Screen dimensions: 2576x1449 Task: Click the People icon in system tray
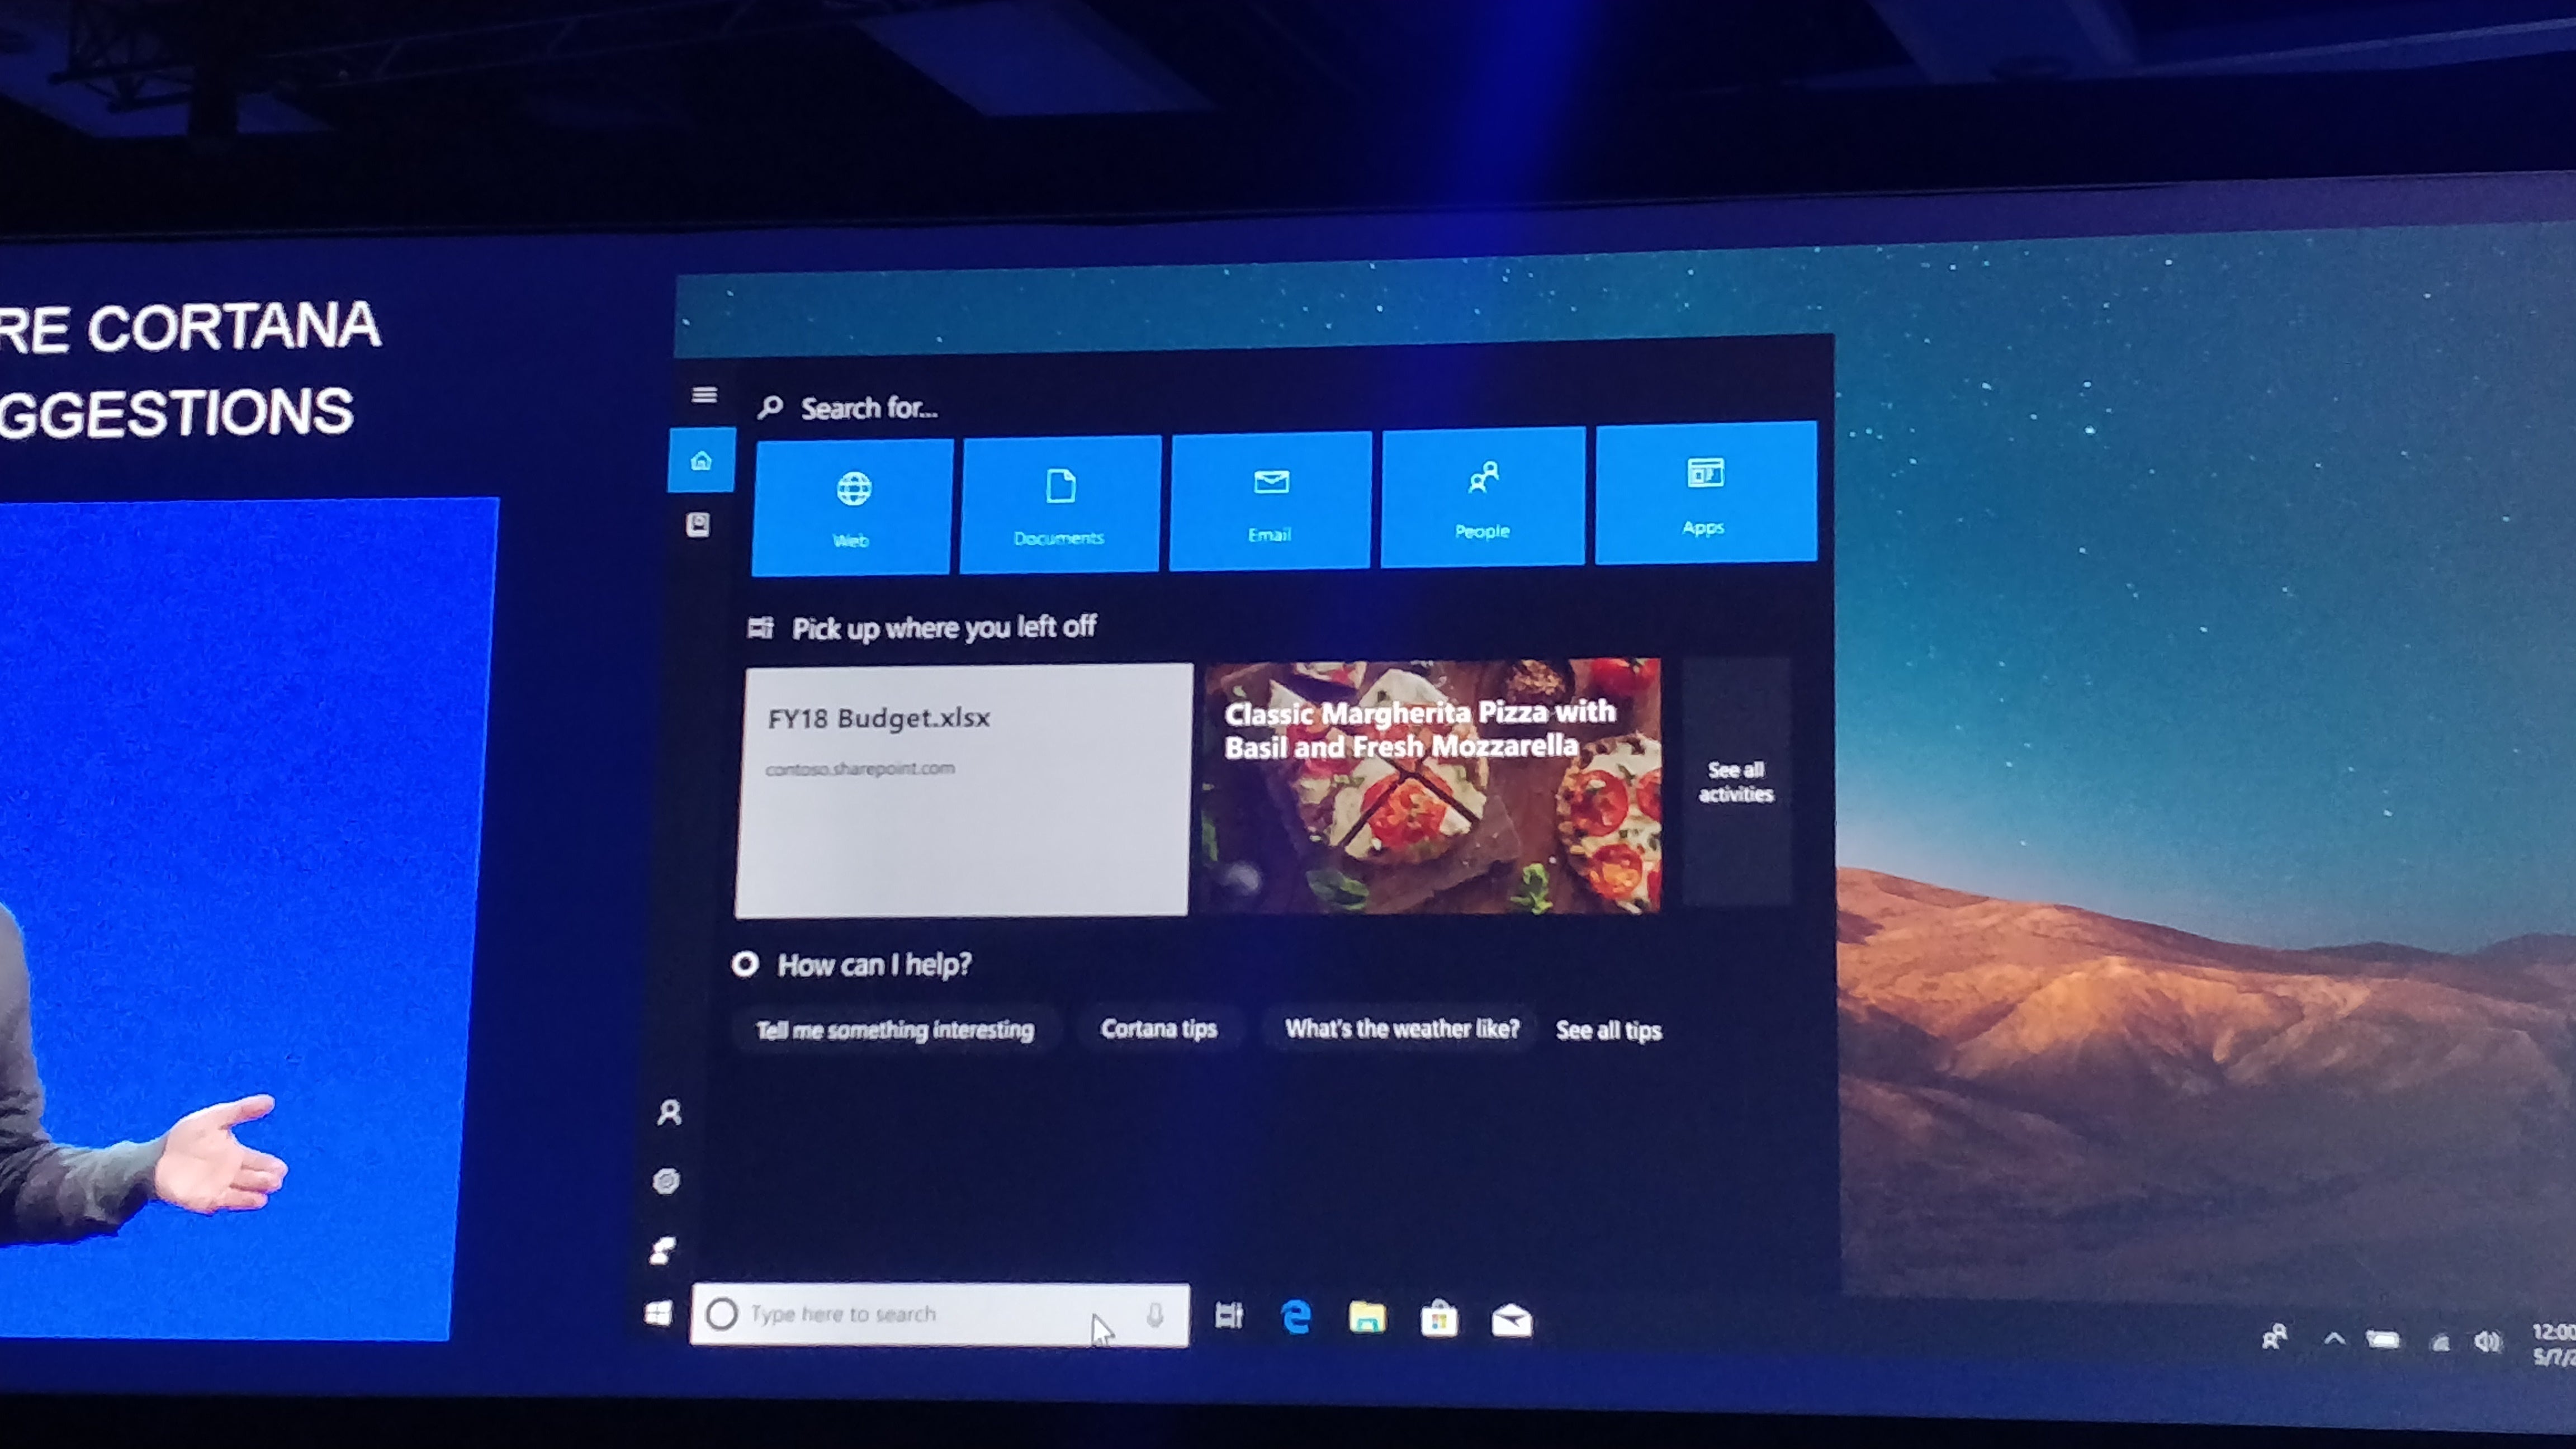[2274, 1337]
